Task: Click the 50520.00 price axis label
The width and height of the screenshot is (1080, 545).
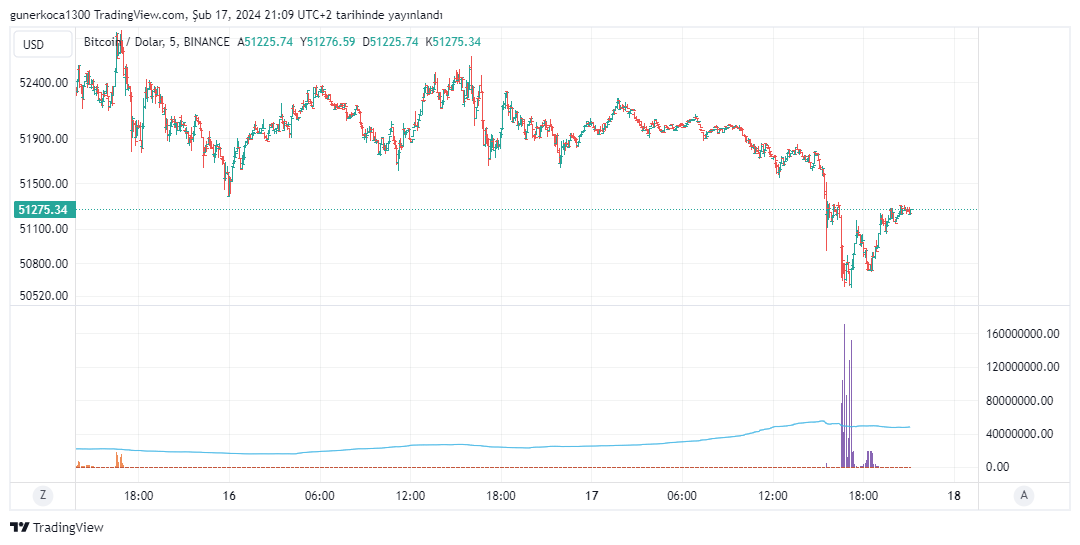Action: coord(44,296)
